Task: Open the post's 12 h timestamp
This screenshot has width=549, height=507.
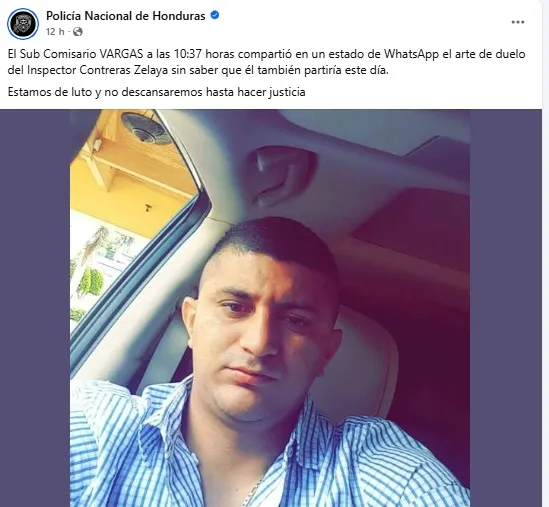Action: click(x=55, y=32)
